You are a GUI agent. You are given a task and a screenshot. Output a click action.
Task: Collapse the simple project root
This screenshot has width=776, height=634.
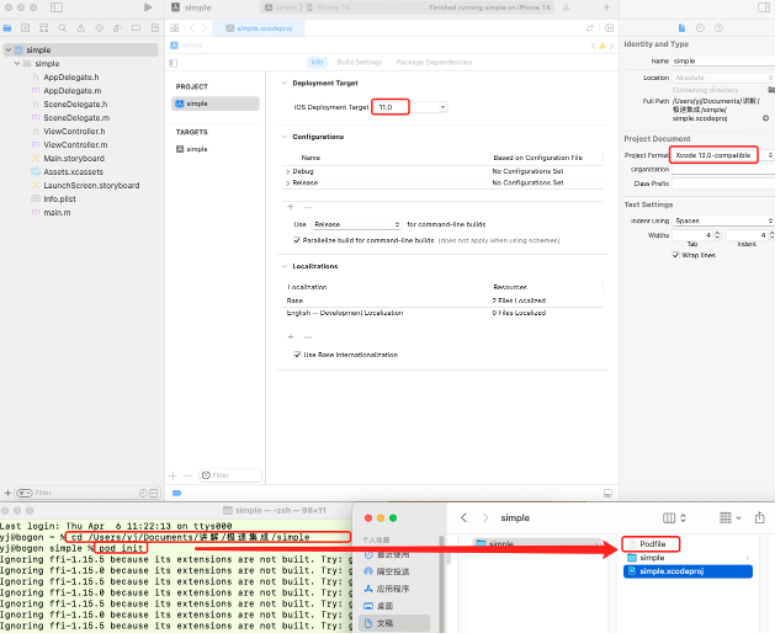pos(8,50)
